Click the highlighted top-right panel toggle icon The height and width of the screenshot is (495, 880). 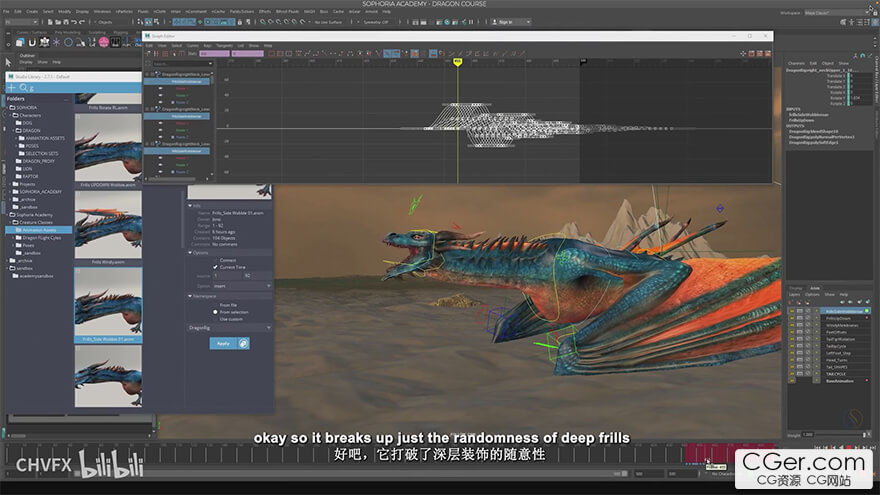pyautogui.click(x=875, y=22)
